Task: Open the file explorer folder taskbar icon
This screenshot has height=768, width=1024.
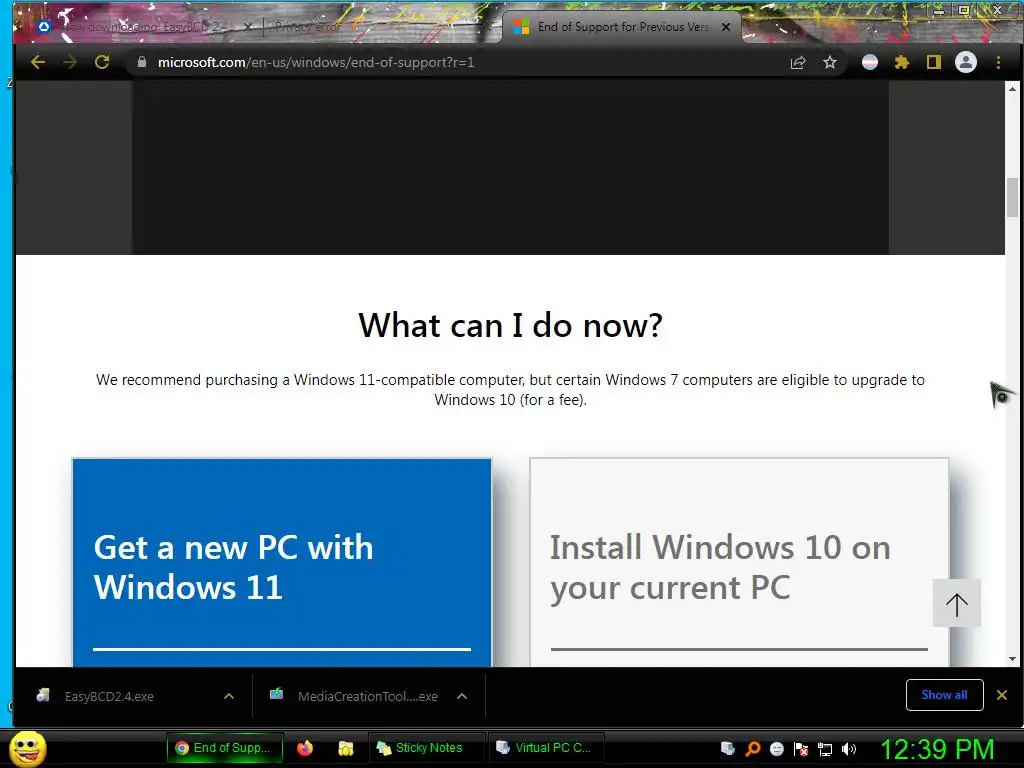Action: pos(345,748)
